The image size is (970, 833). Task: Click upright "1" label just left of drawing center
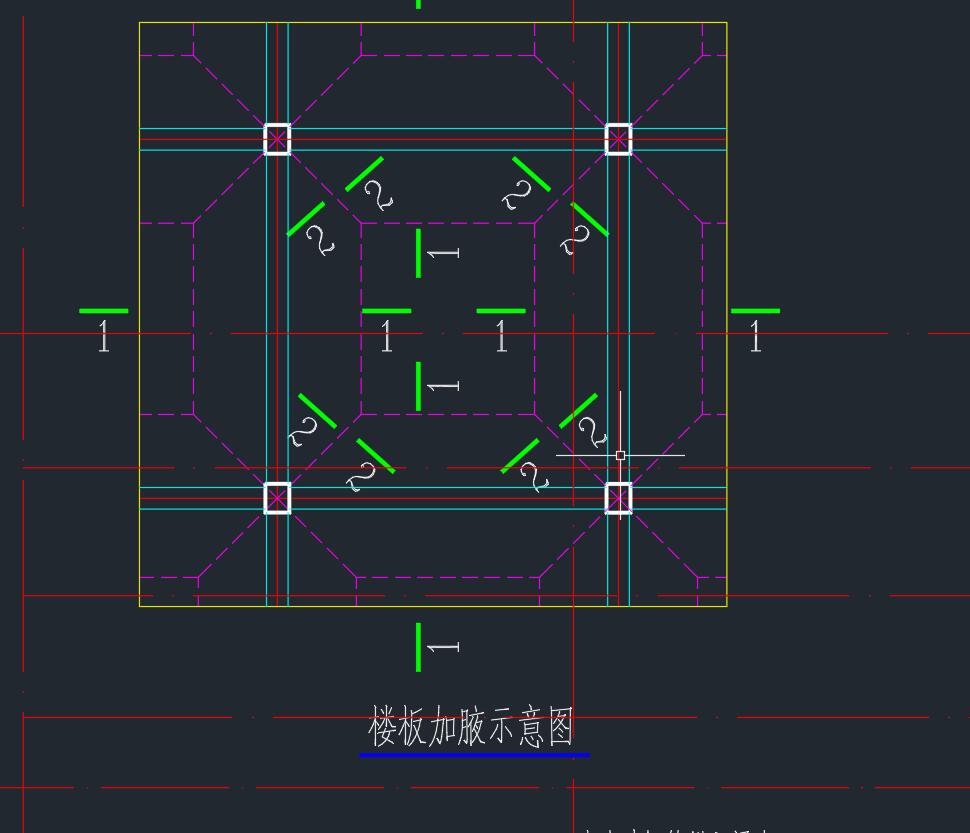387,336
